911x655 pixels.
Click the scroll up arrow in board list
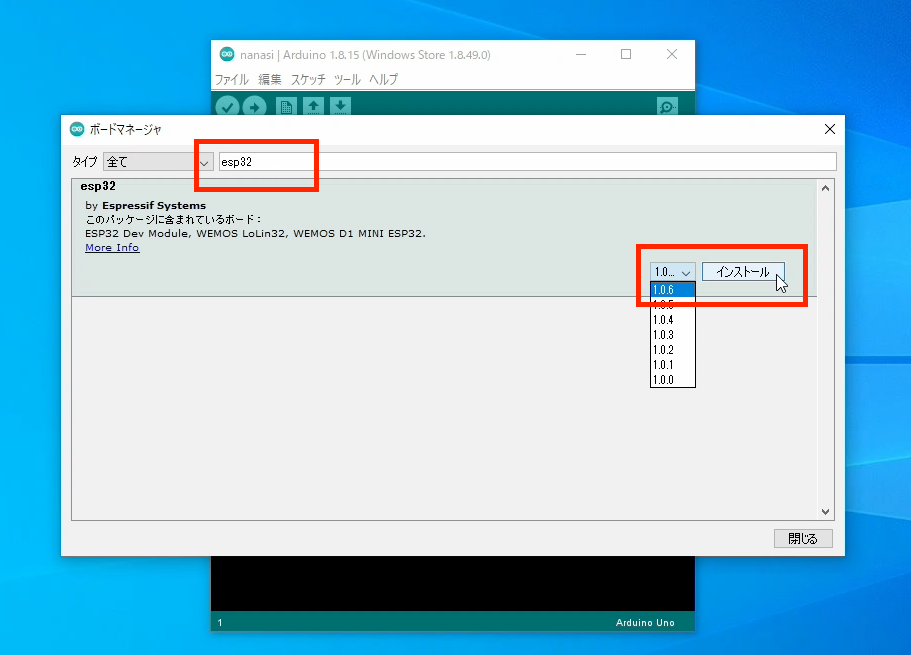coord(826,188)
